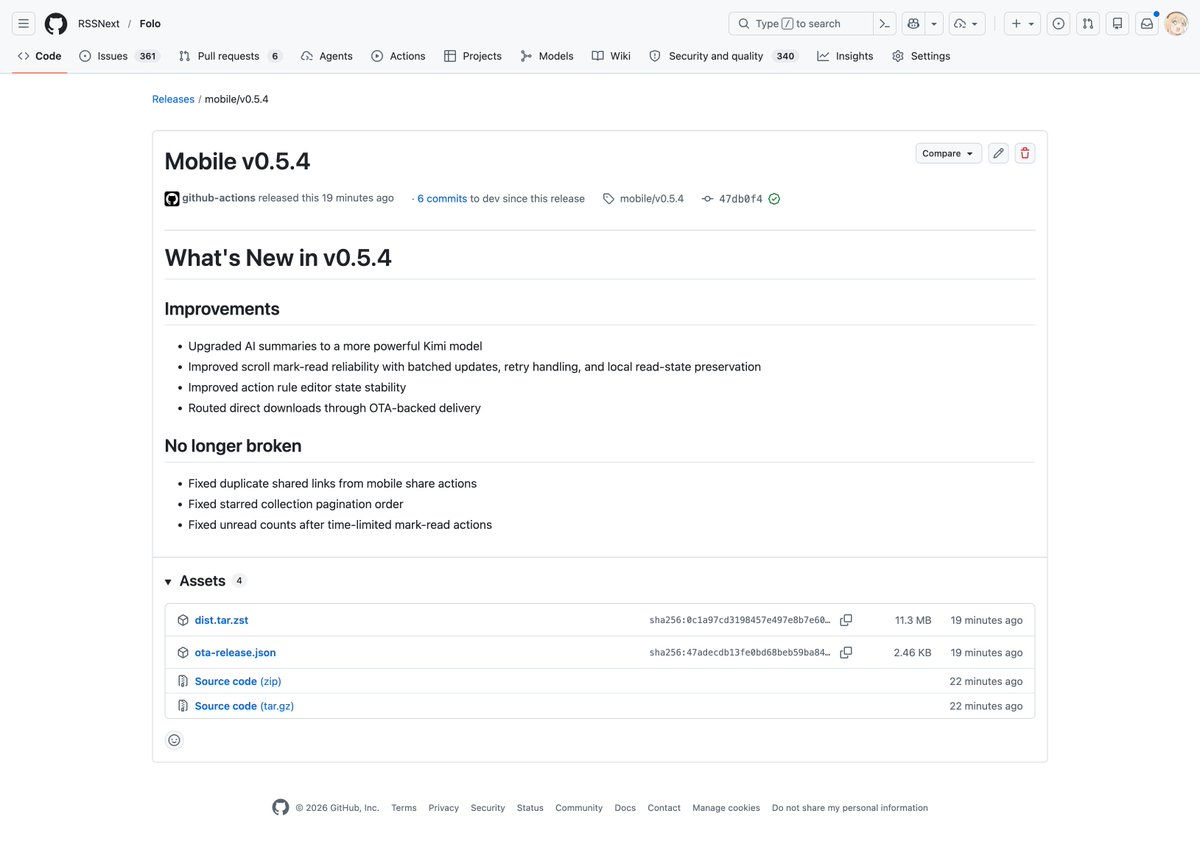The image size is (1200, 847).
Task: Open the create new plus dropdown
Action: tap(1022, 23)
